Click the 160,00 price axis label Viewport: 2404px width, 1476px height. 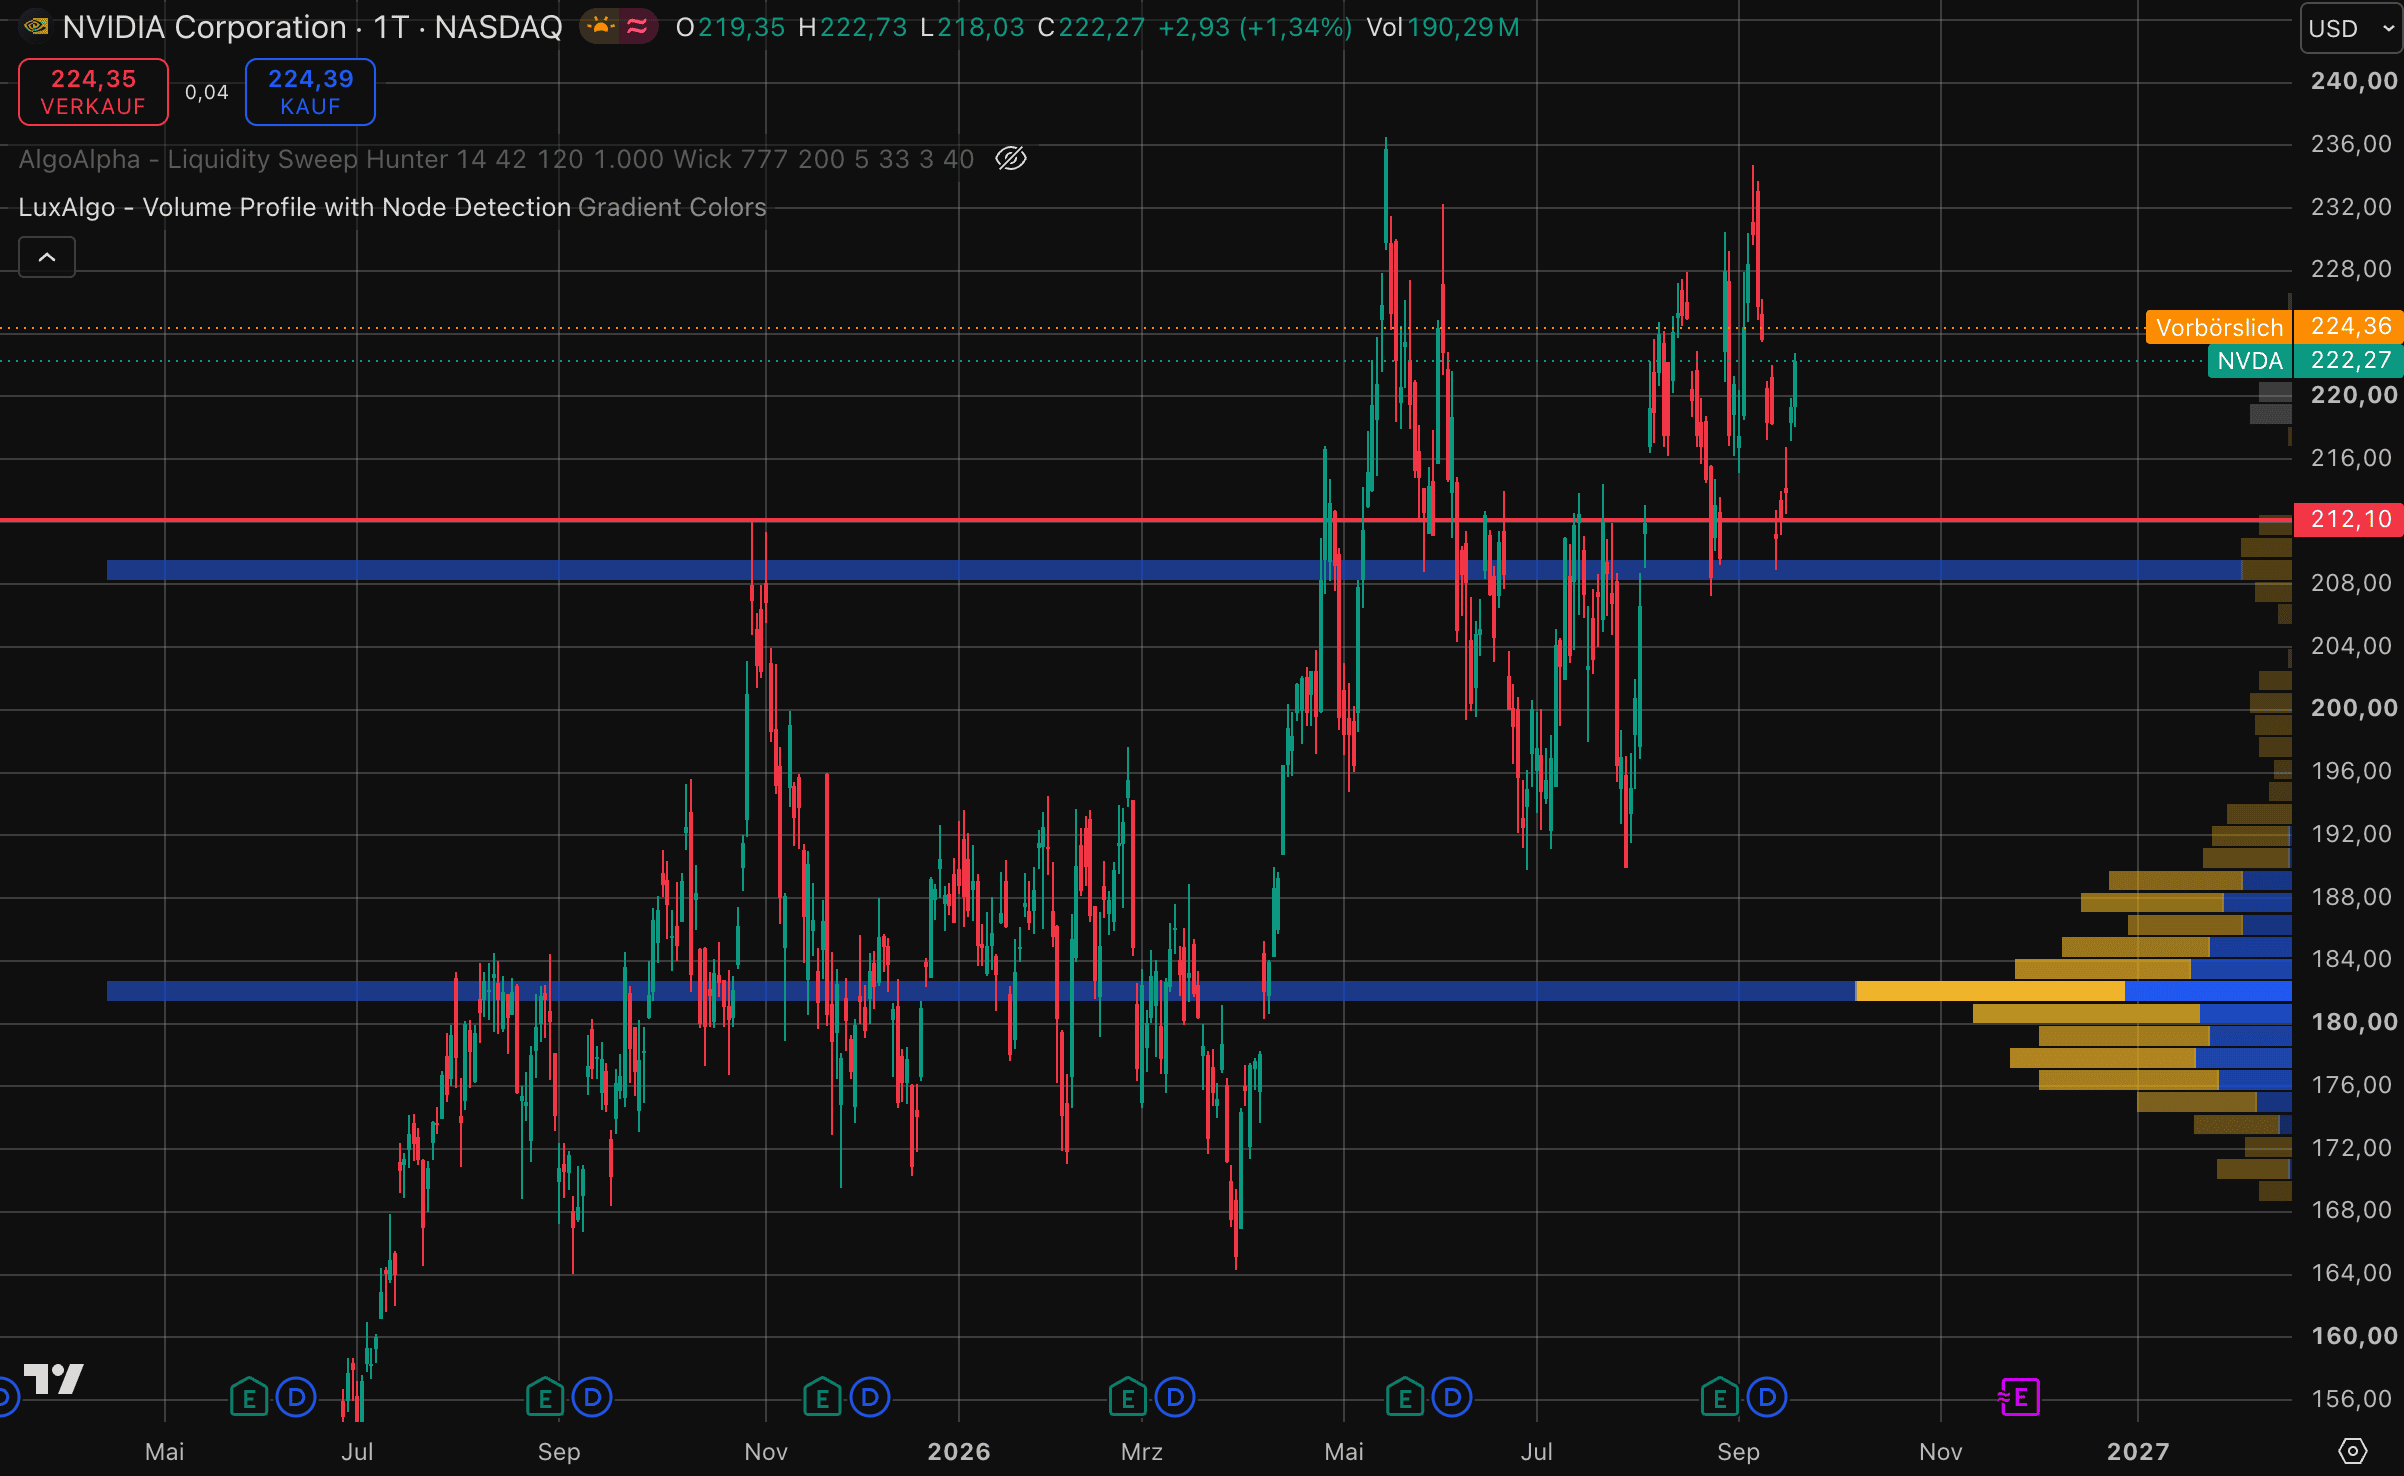tap(2354, 1336)
